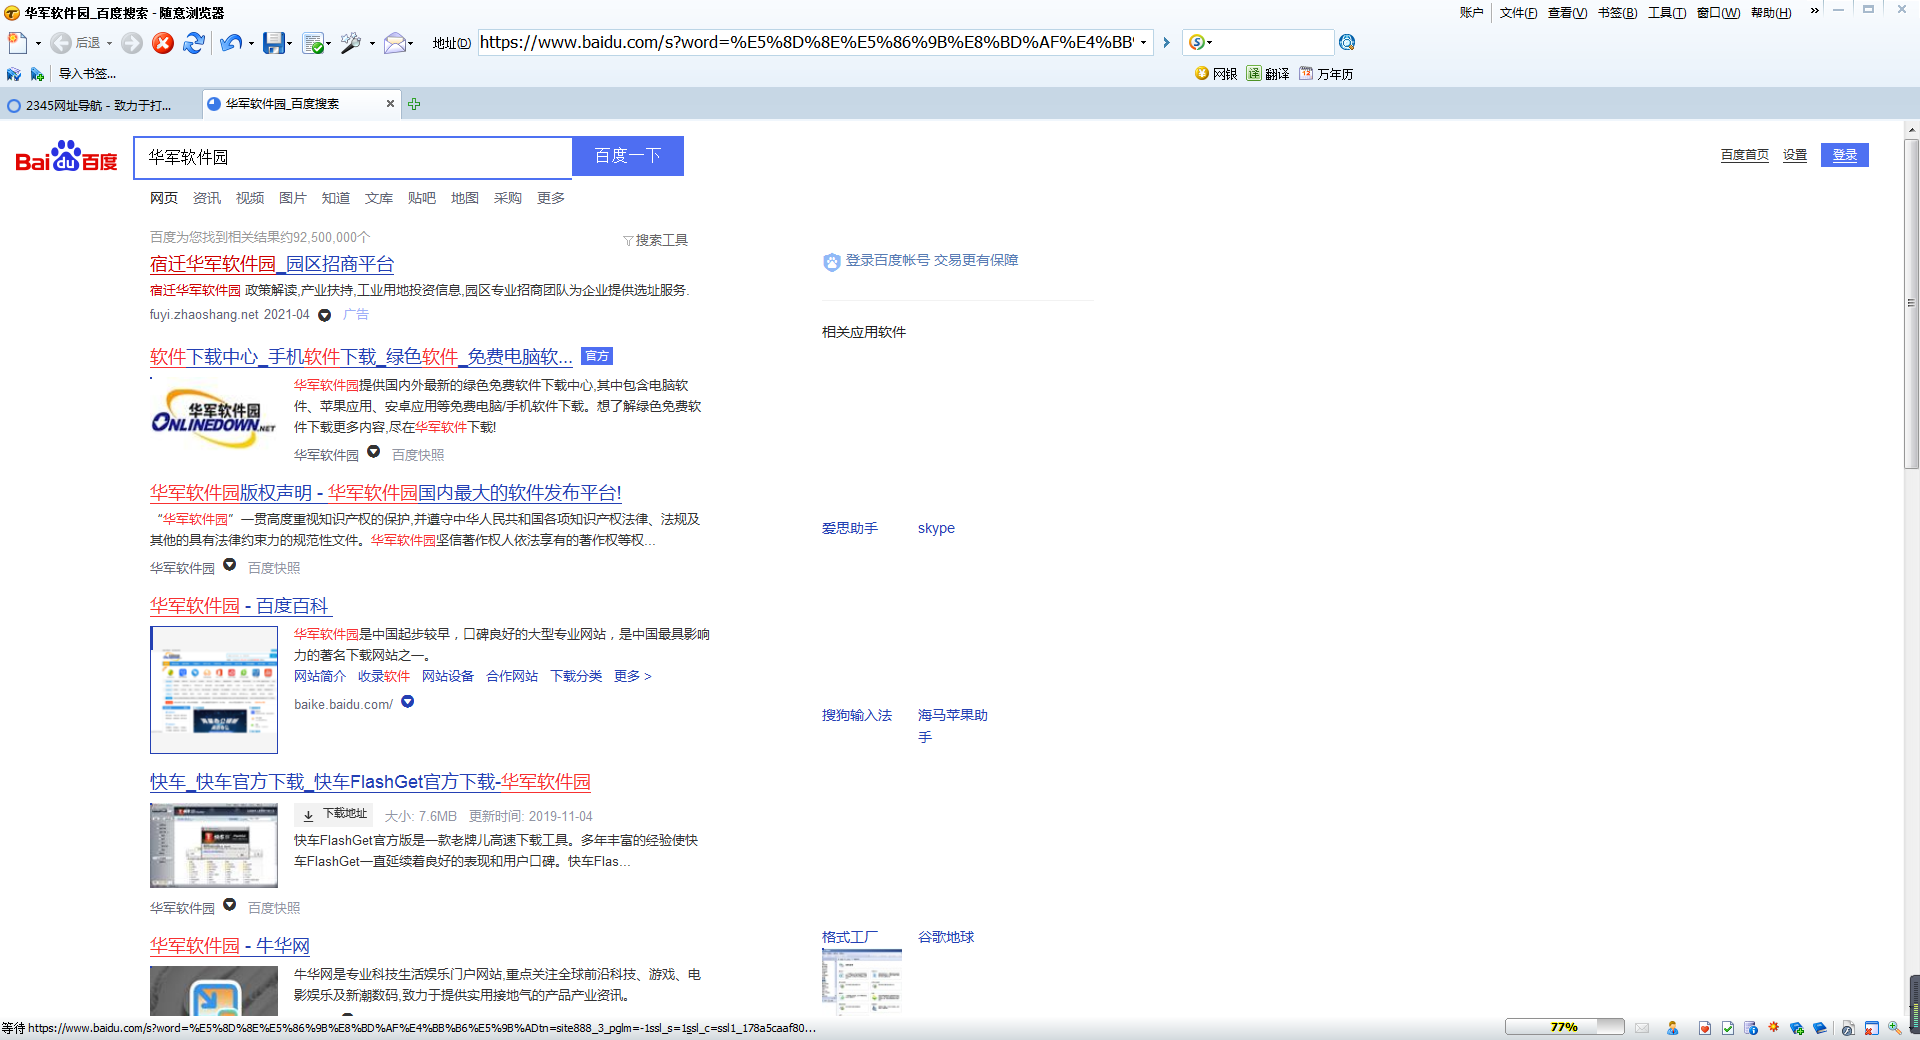
Task: Click the green checkmark page icon in status bar
Action: (x=1727, y=1028)
